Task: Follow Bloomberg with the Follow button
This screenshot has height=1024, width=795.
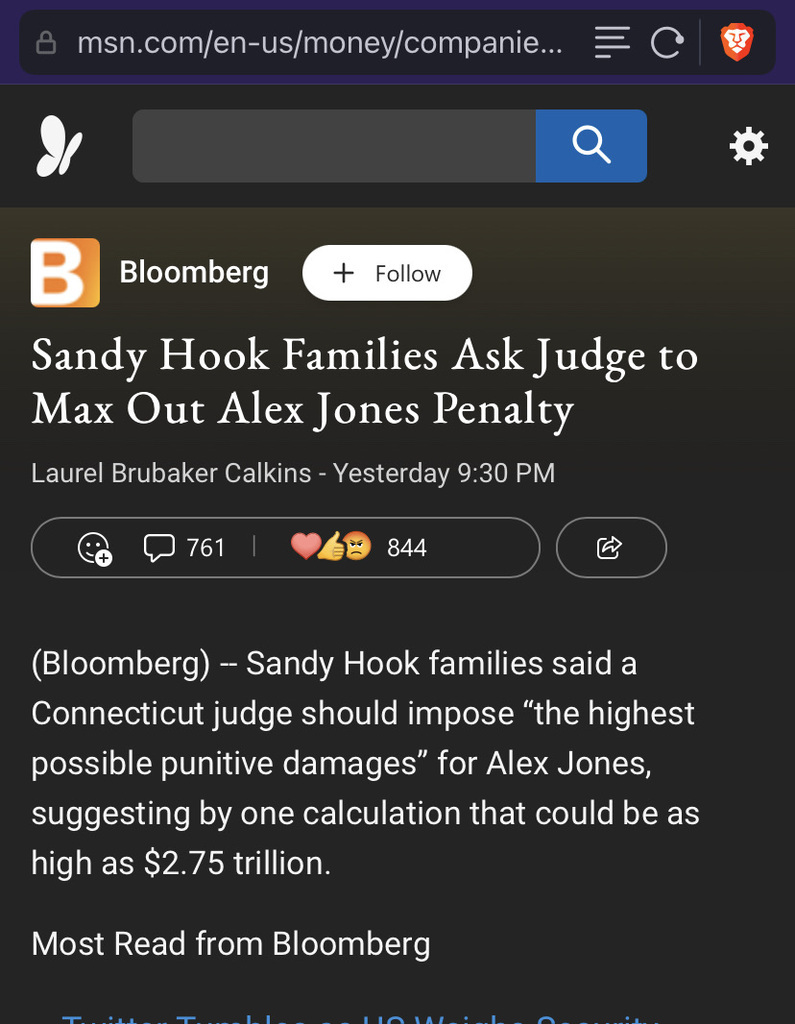Action: (x=387, y=273)
